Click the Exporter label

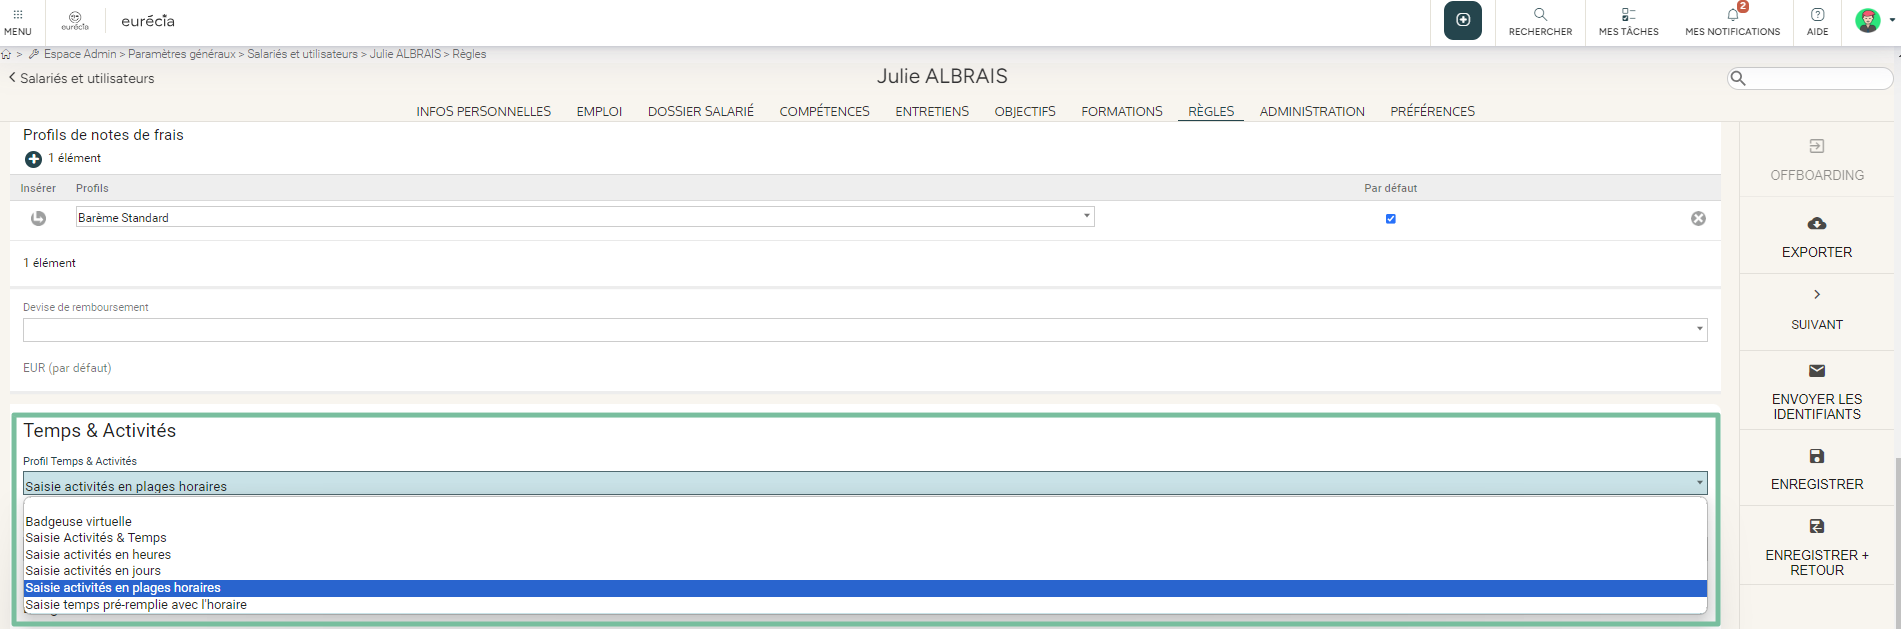click(x=1817, y=252)
